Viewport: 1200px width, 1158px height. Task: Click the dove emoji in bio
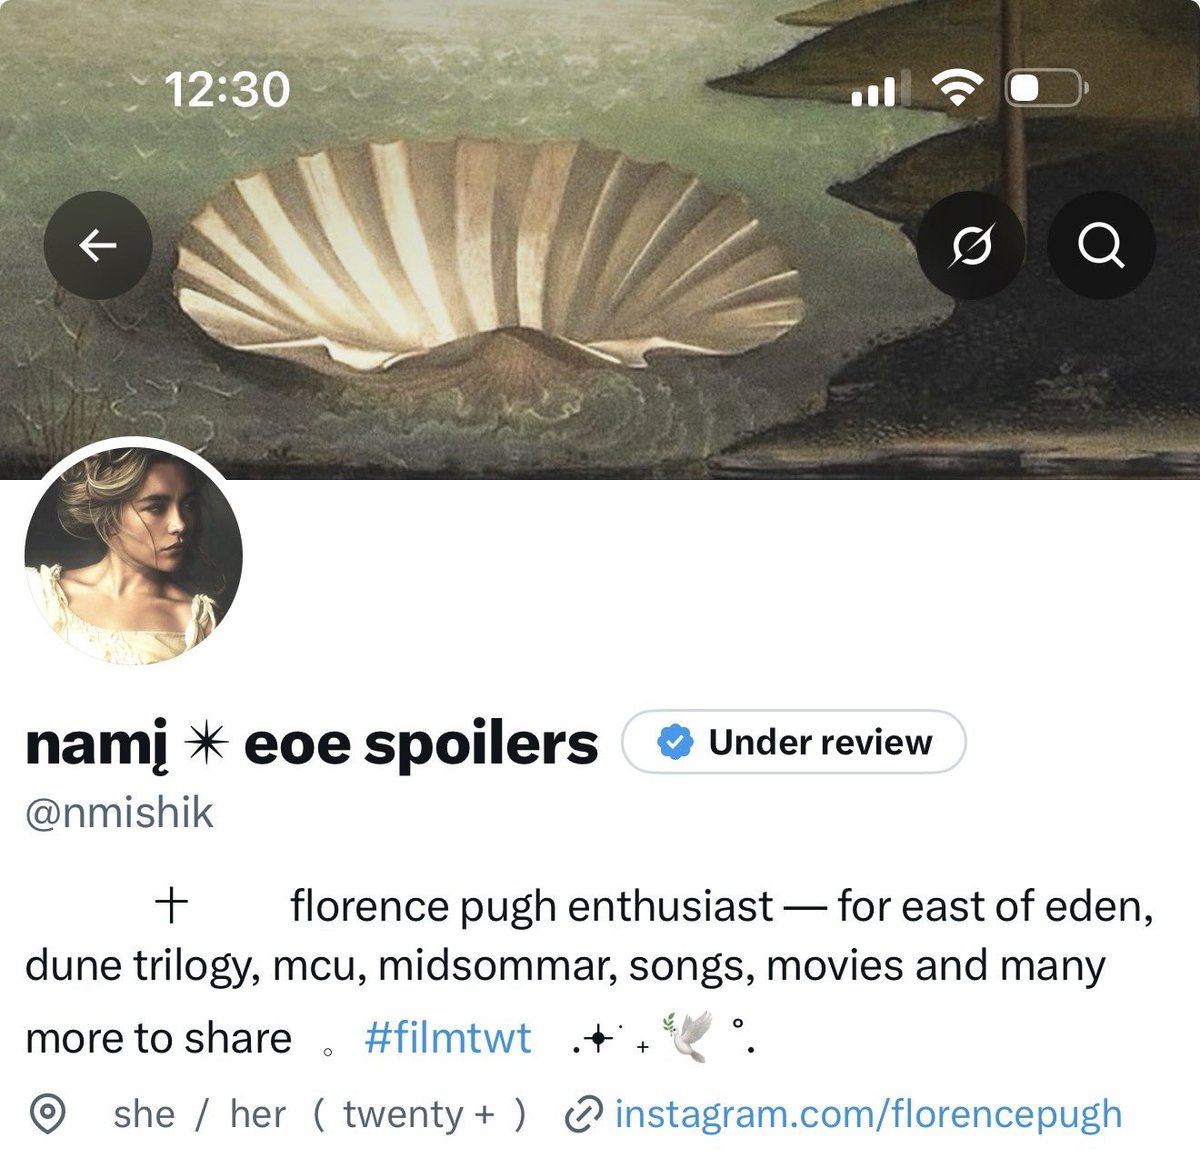click(690, 1036)
